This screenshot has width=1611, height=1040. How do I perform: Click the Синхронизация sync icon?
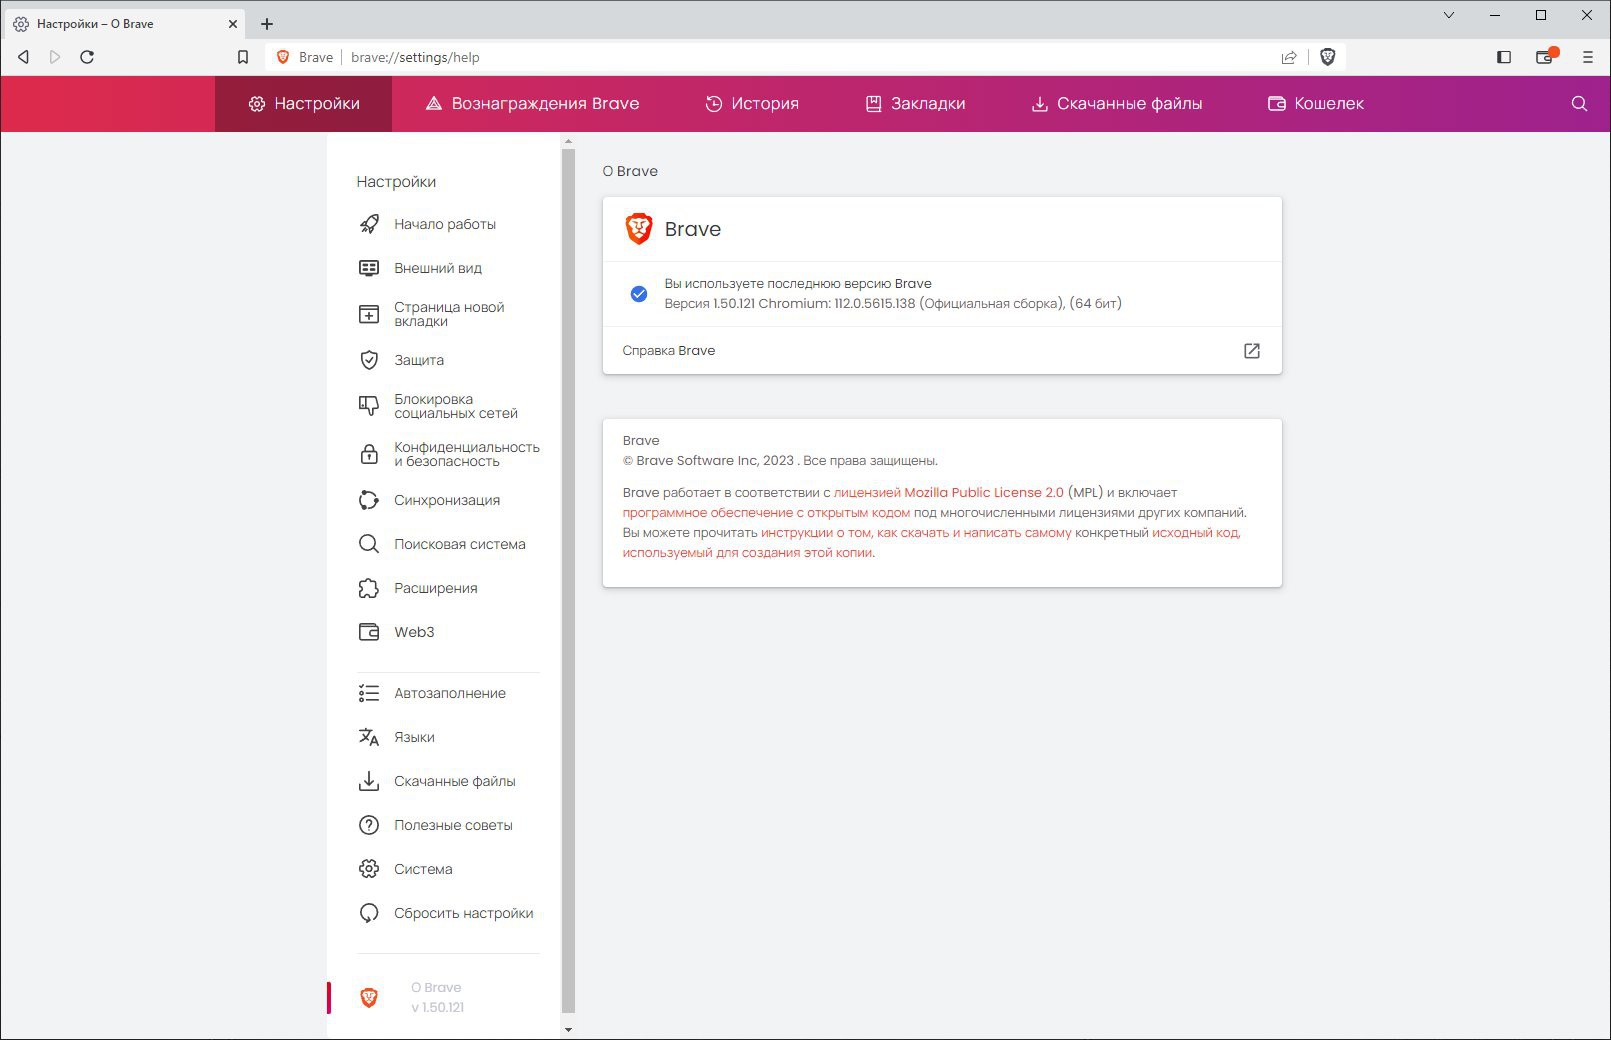[369, 500]
